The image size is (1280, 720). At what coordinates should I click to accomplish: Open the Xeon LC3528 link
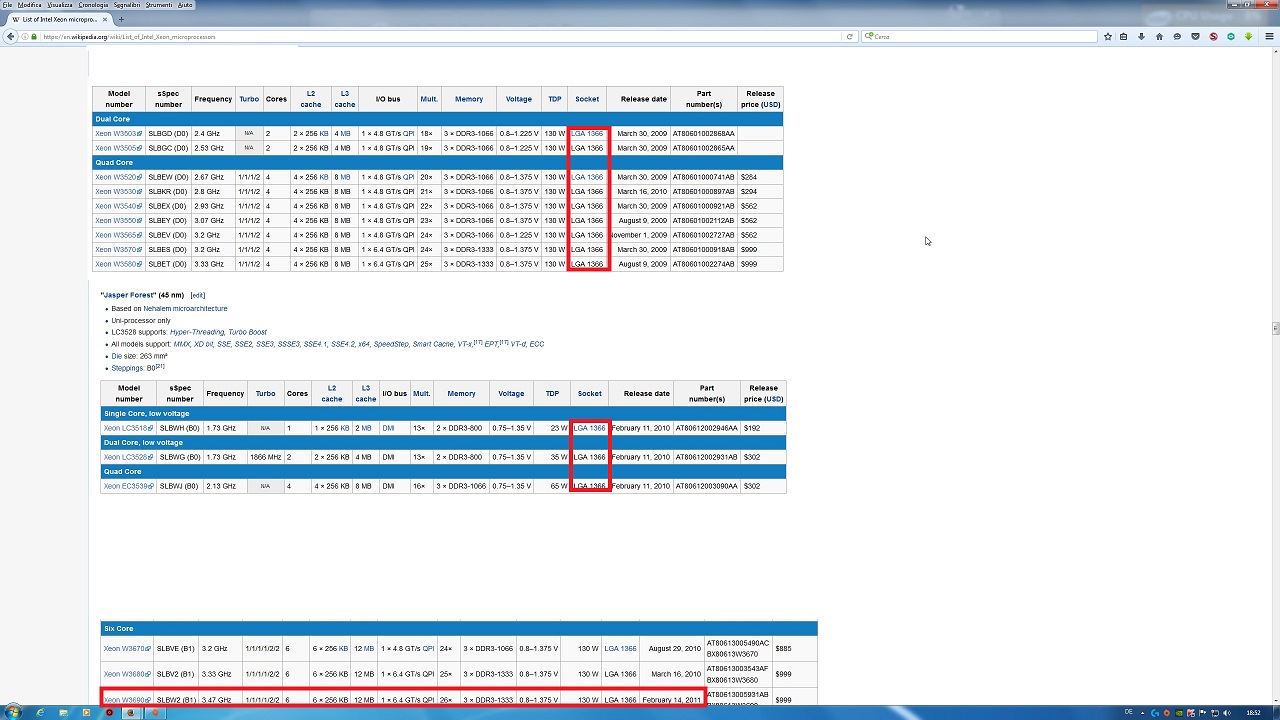[128, 457]
